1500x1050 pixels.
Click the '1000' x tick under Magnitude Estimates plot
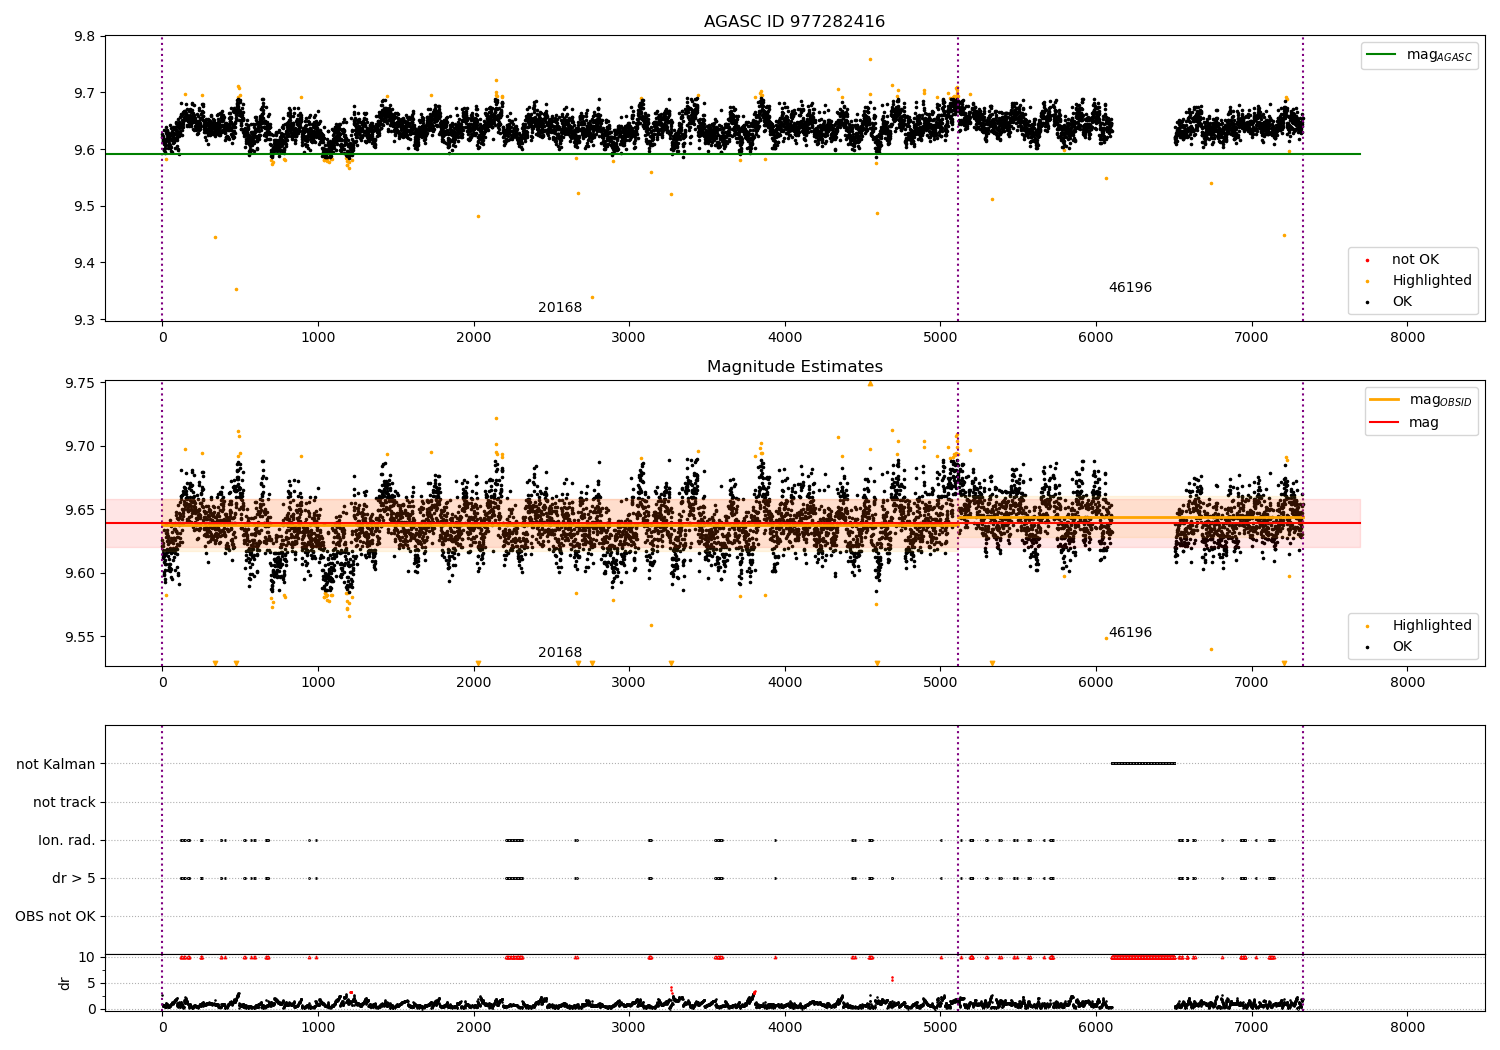pyautogui.click(x=318, y=683)
